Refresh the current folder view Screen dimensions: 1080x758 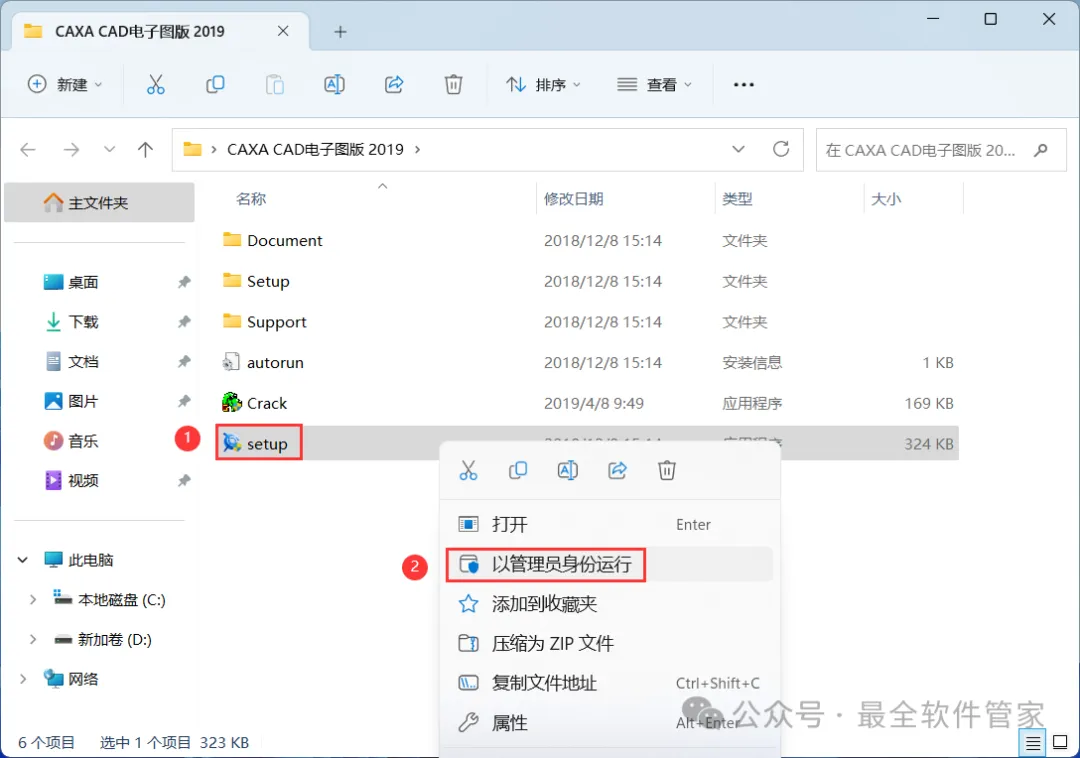click(x=781, y=149)
